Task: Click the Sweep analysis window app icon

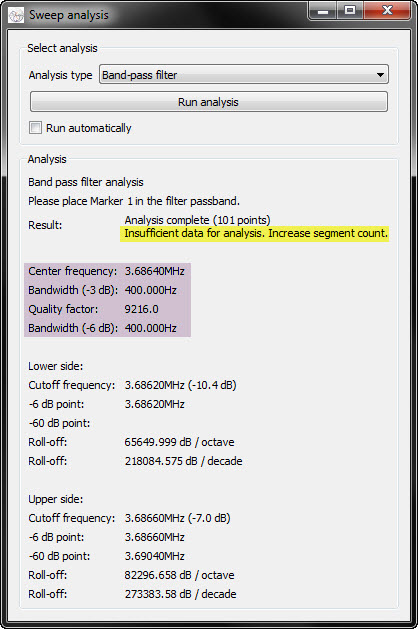Action: [x=16, y=15]
